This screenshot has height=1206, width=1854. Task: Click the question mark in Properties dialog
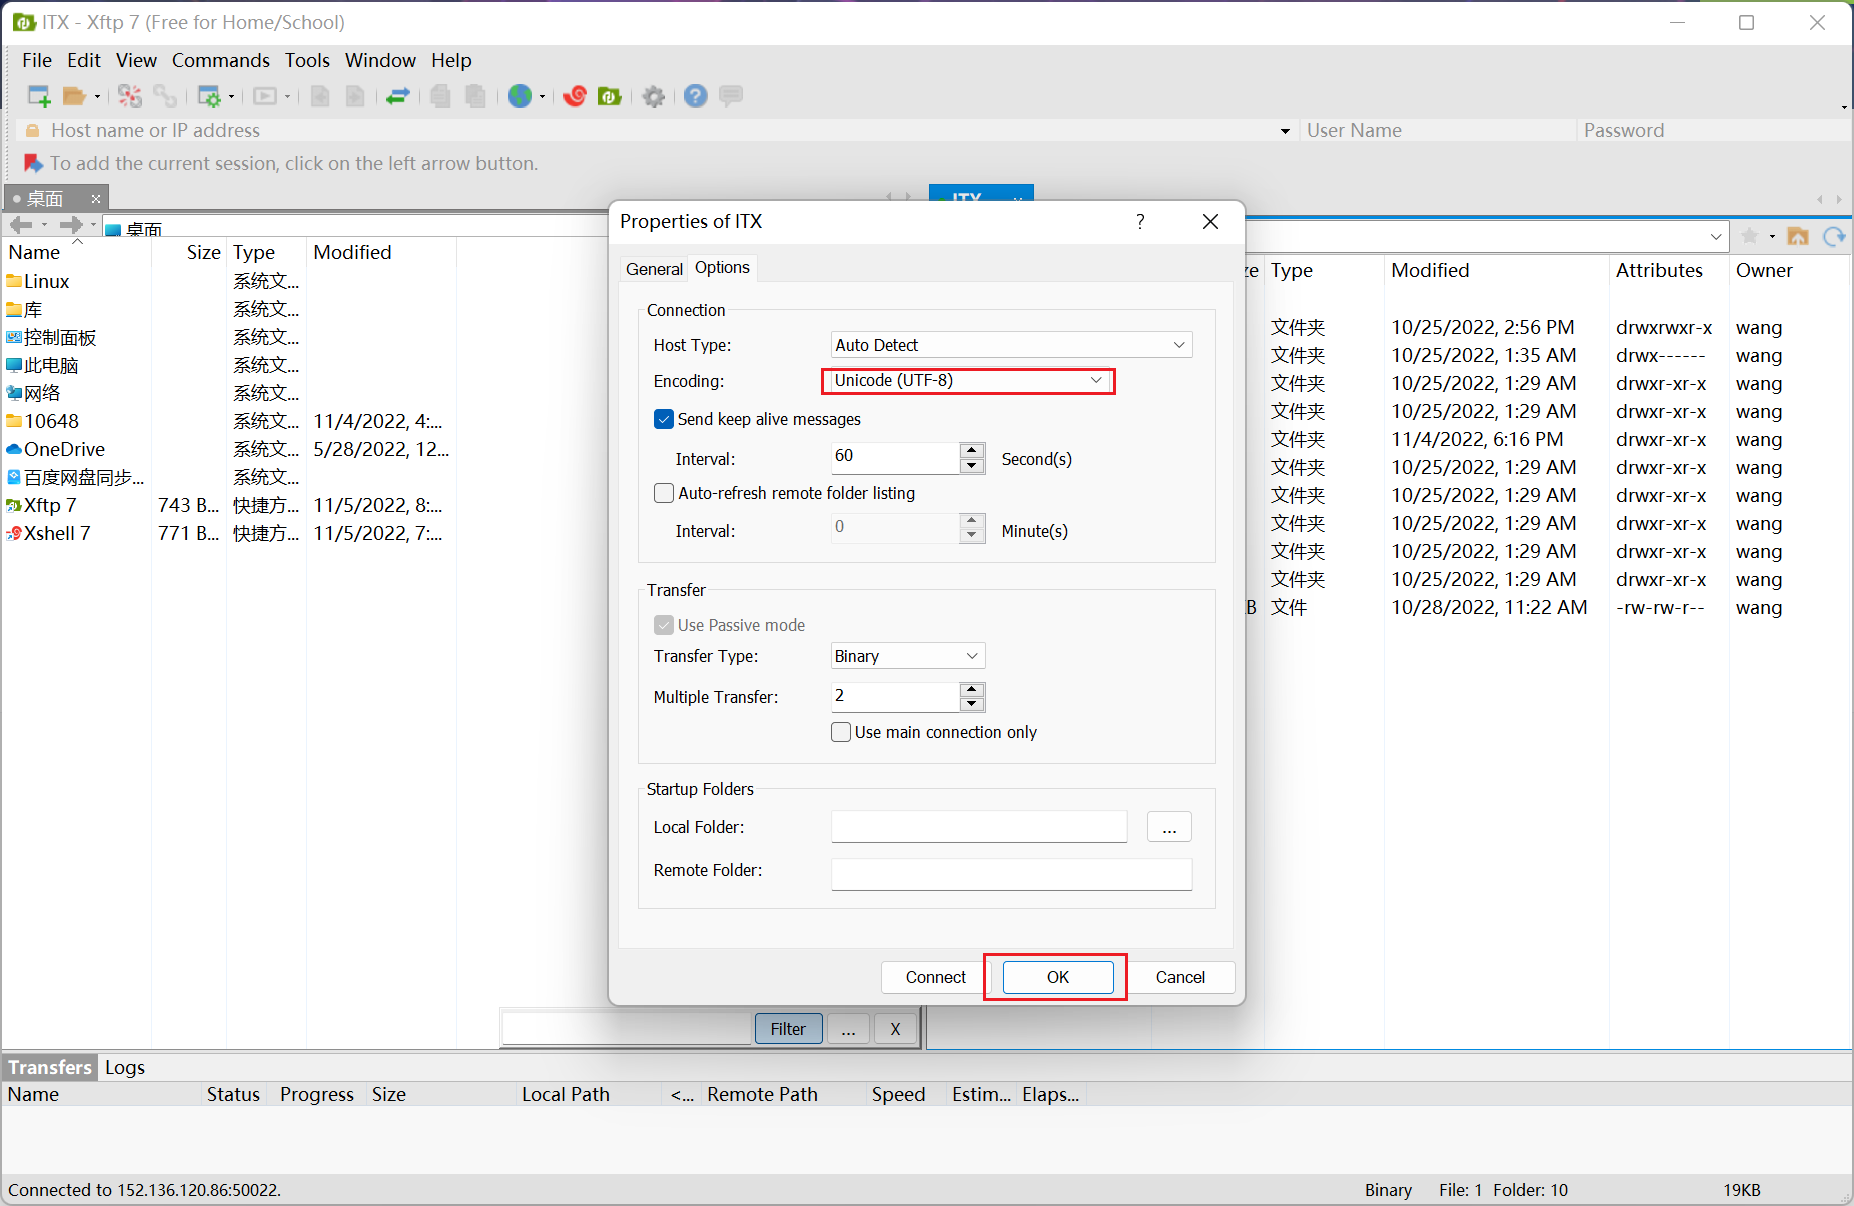click(1140, 221)
